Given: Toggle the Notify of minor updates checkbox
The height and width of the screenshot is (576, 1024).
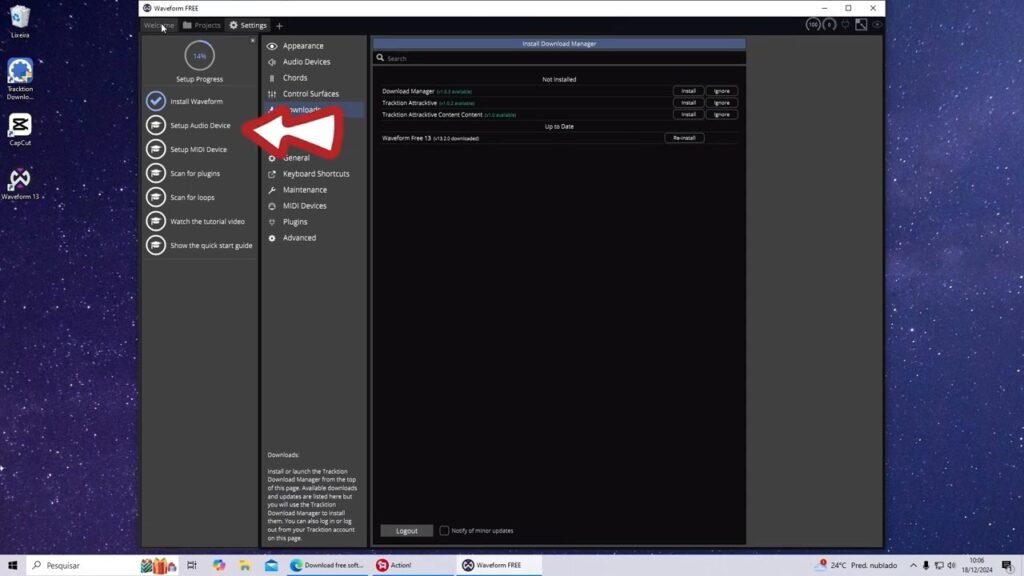Looking at the screenshot, I should point(444,530).
